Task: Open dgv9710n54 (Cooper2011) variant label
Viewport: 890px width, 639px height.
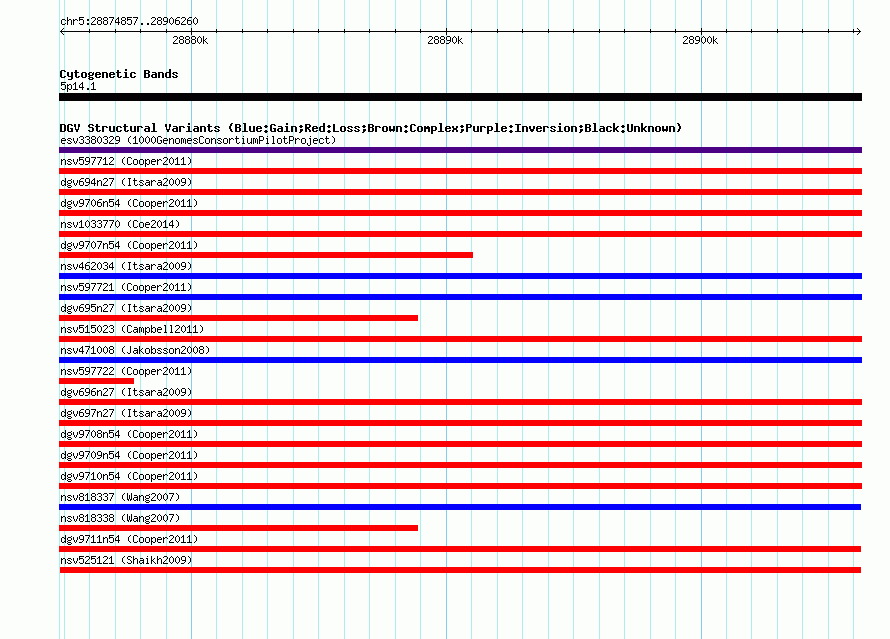Action: click(x=129, y=476)
